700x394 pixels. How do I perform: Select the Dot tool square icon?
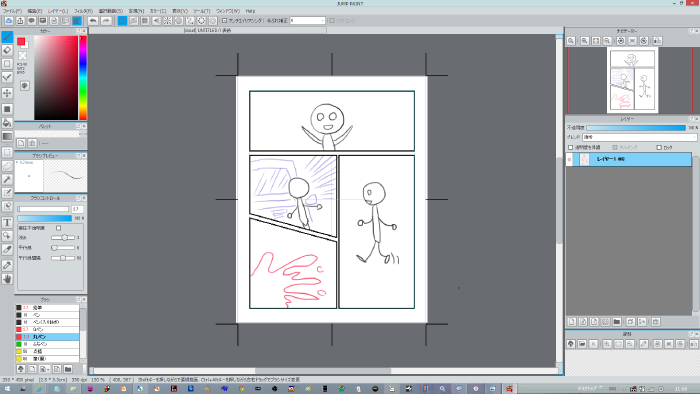click(x=7, y=64)
